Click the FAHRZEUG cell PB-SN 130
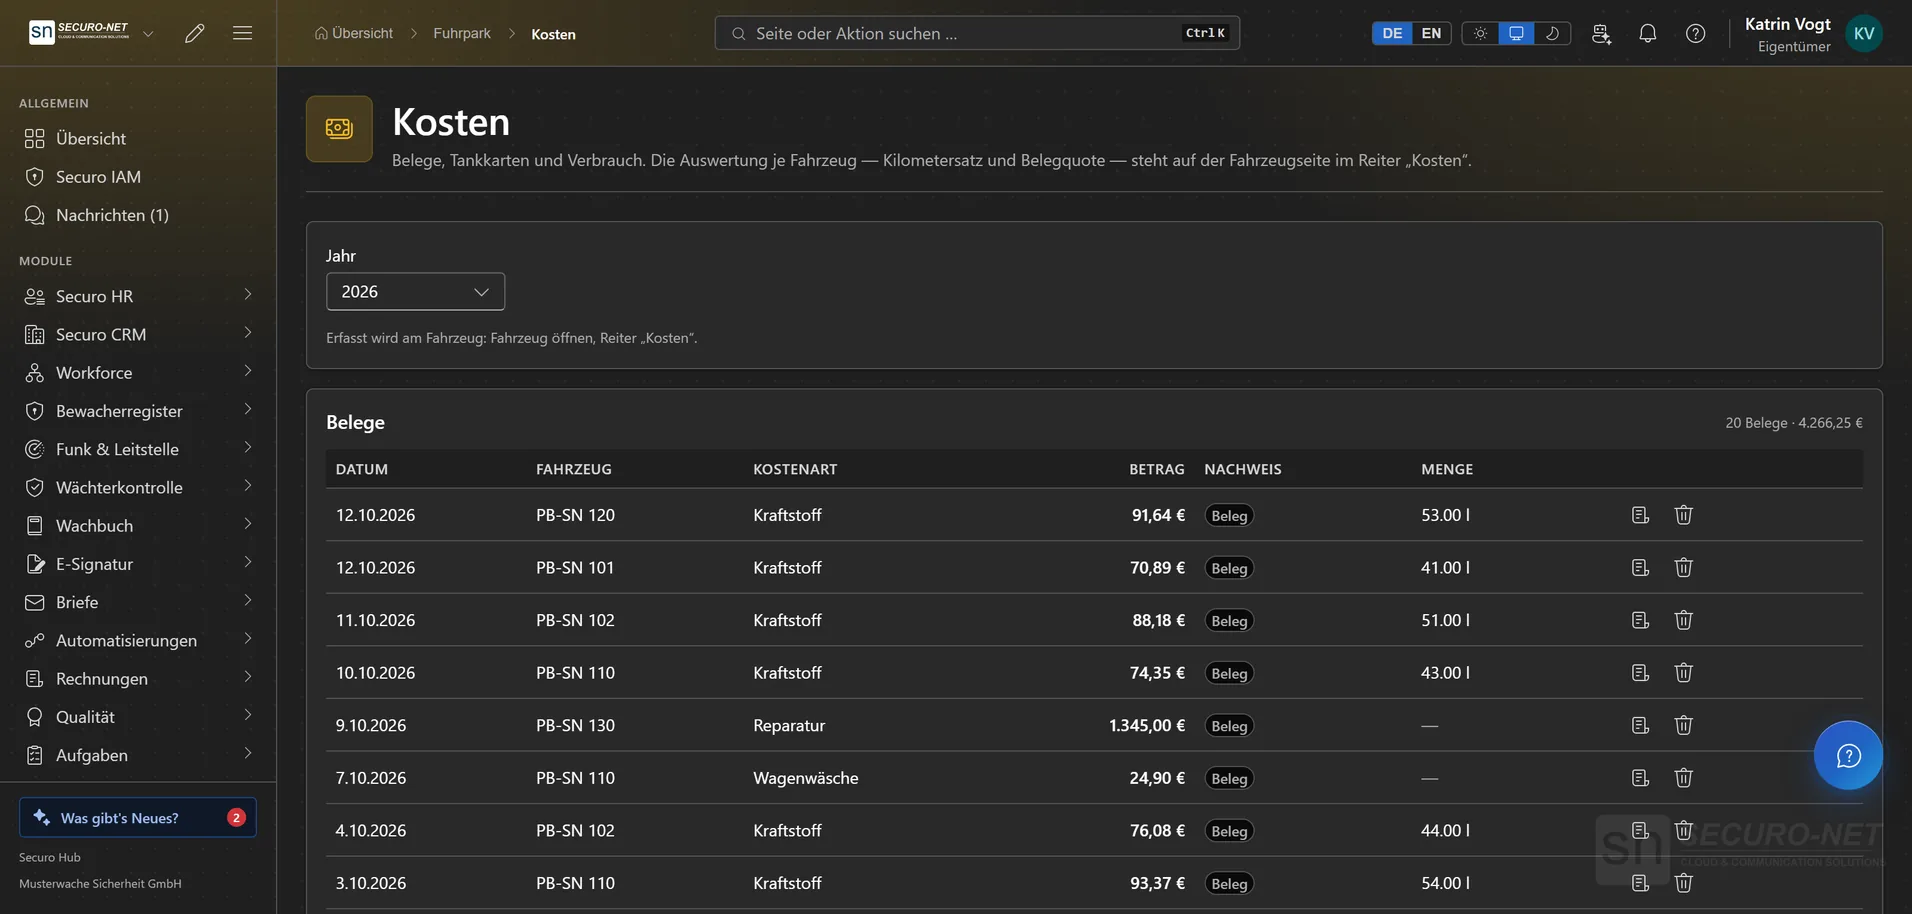The height and width of the screenshot is (914, 1912). [x=575, y=725]
